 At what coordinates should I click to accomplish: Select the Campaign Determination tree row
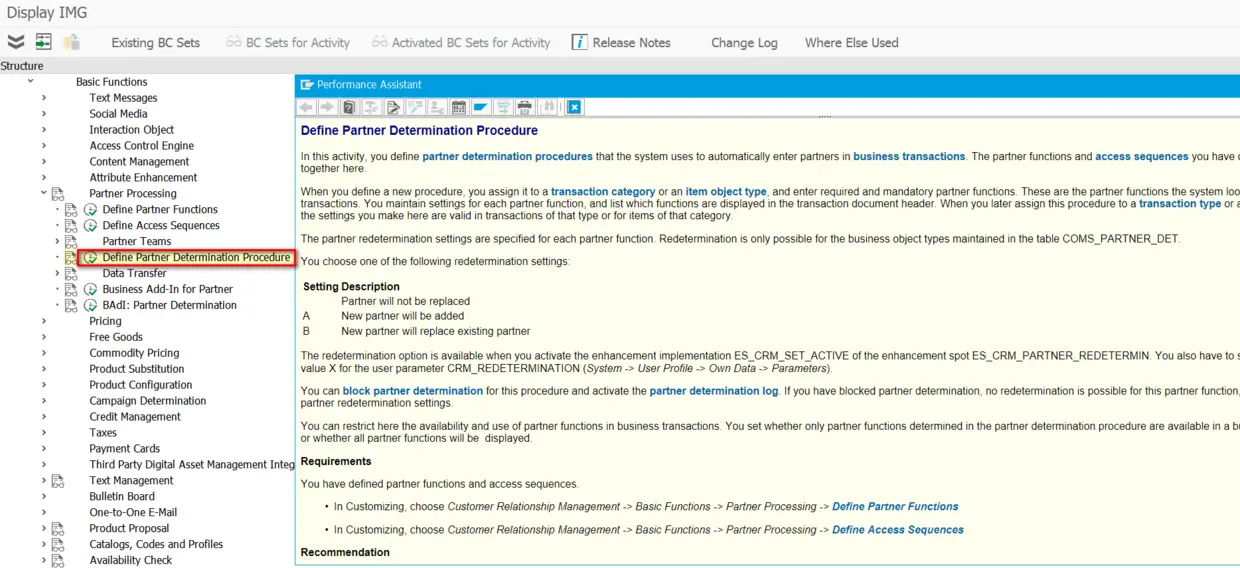click(147, 401)
